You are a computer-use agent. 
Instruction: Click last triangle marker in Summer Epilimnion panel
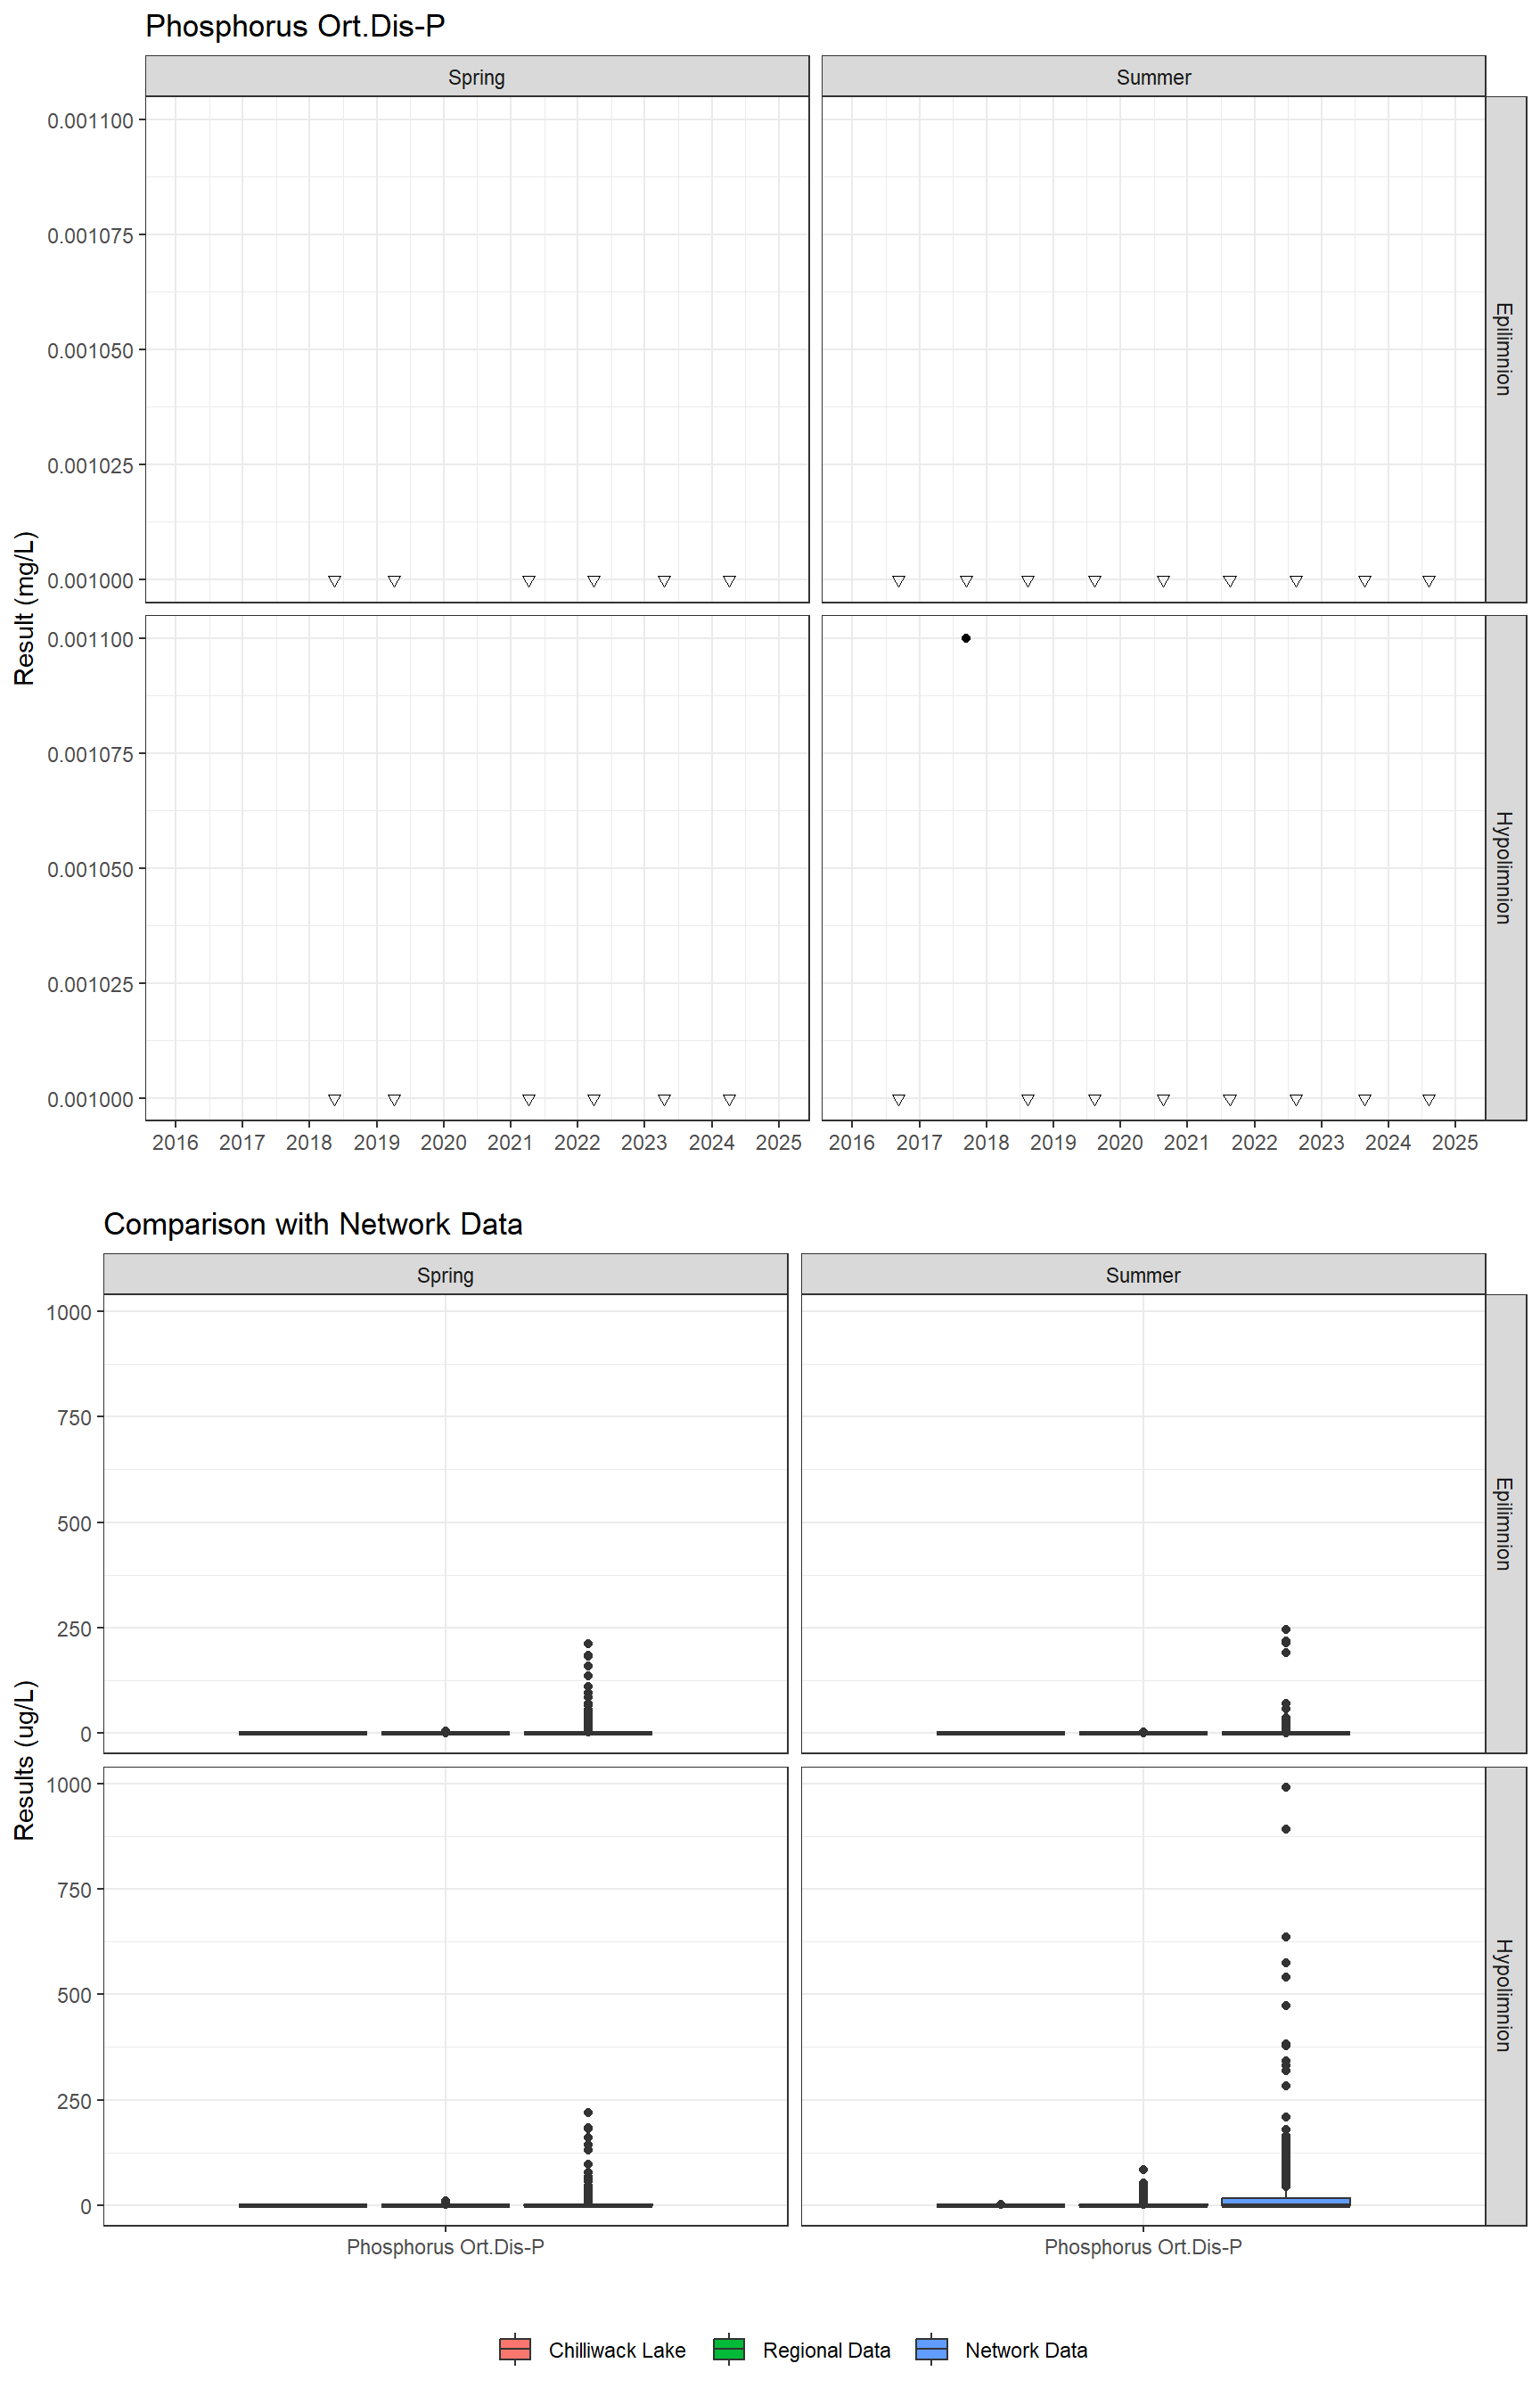[1429, 581]
